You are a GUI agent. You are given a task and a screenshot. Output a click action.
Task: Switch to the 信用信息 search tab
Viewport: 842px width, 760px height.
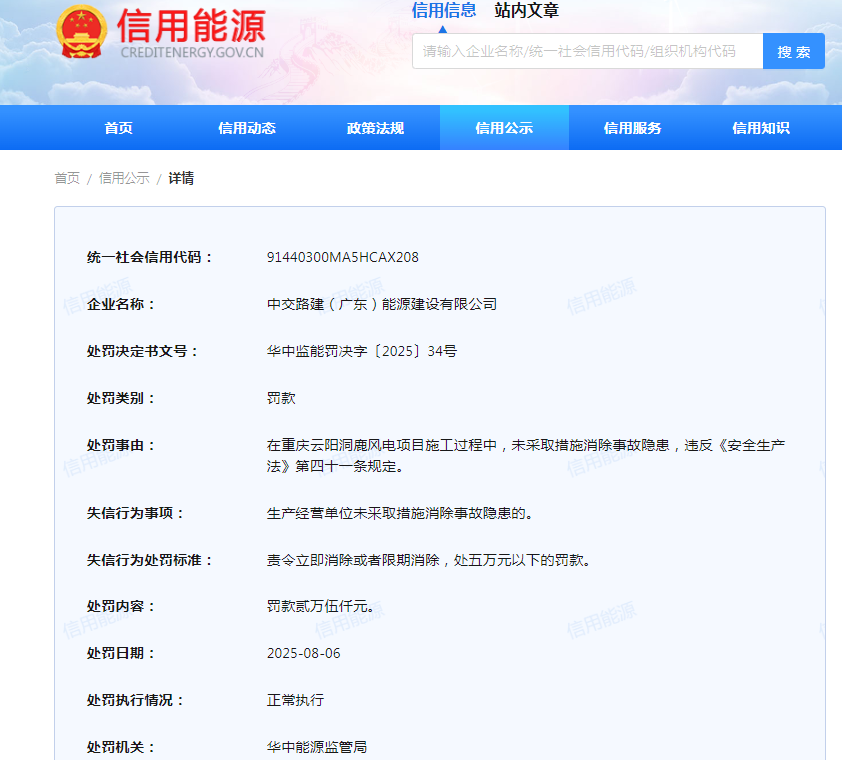(444, 10)
